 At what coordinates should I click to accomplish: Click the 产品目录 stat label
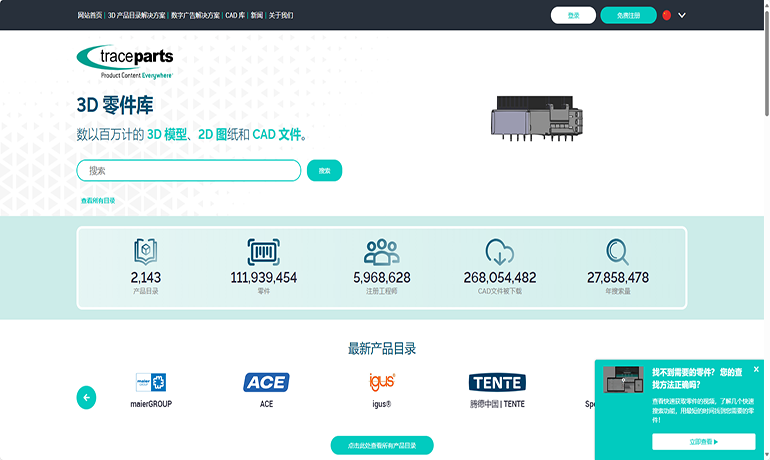[x=146, y=292]
